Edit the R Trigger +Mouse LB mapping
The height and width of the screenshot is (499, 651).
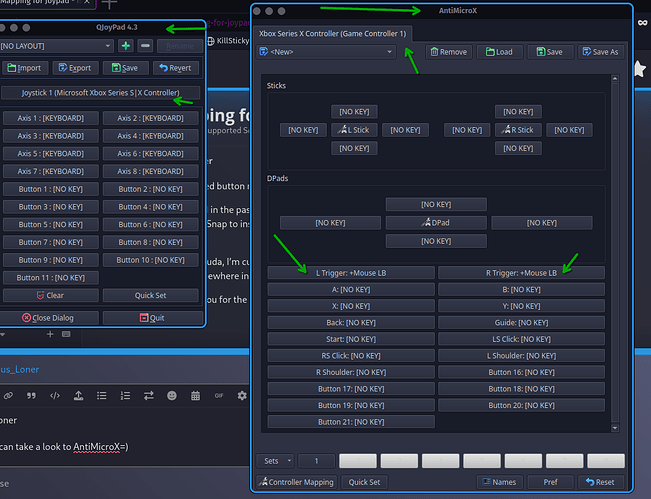pyautogui.click(x=521, y=273)
